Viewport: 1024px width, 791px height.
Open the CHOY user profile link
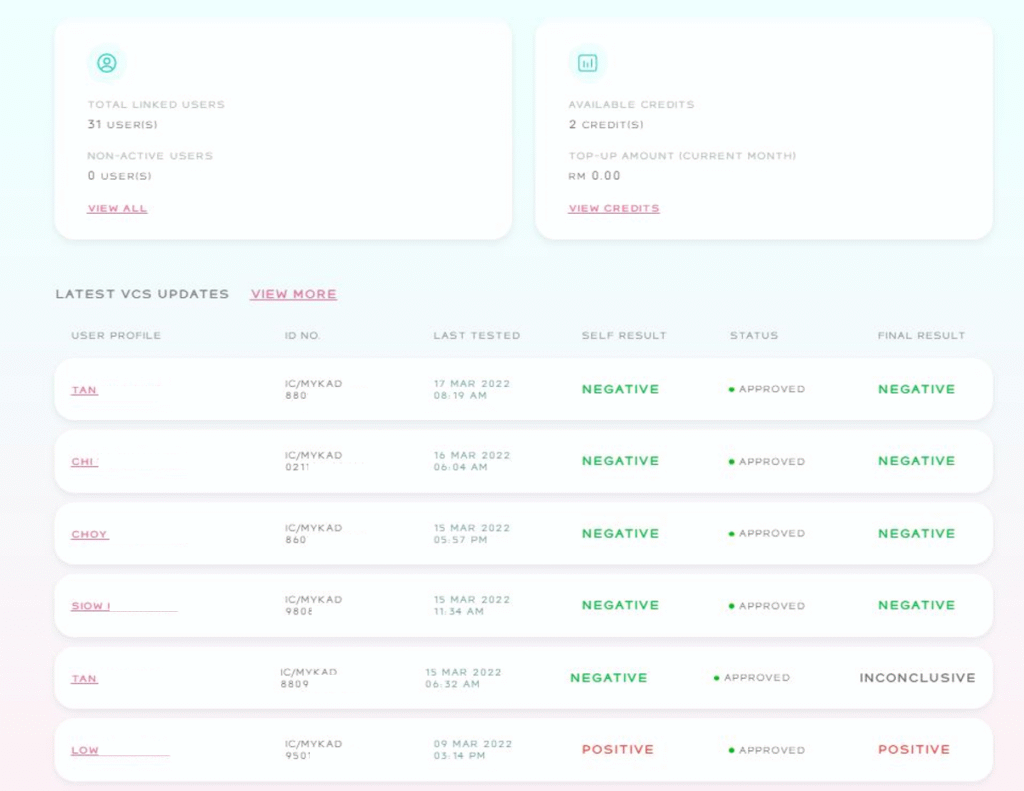(89, 534)
